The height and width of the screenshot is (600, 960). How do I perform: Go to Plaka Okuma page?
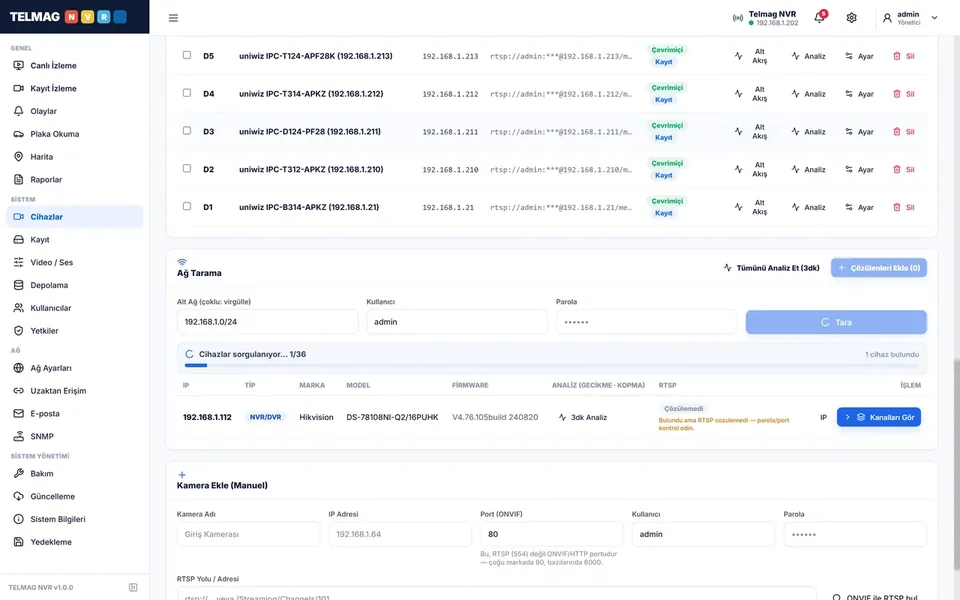pyautogui.click(x=75, y=134)
